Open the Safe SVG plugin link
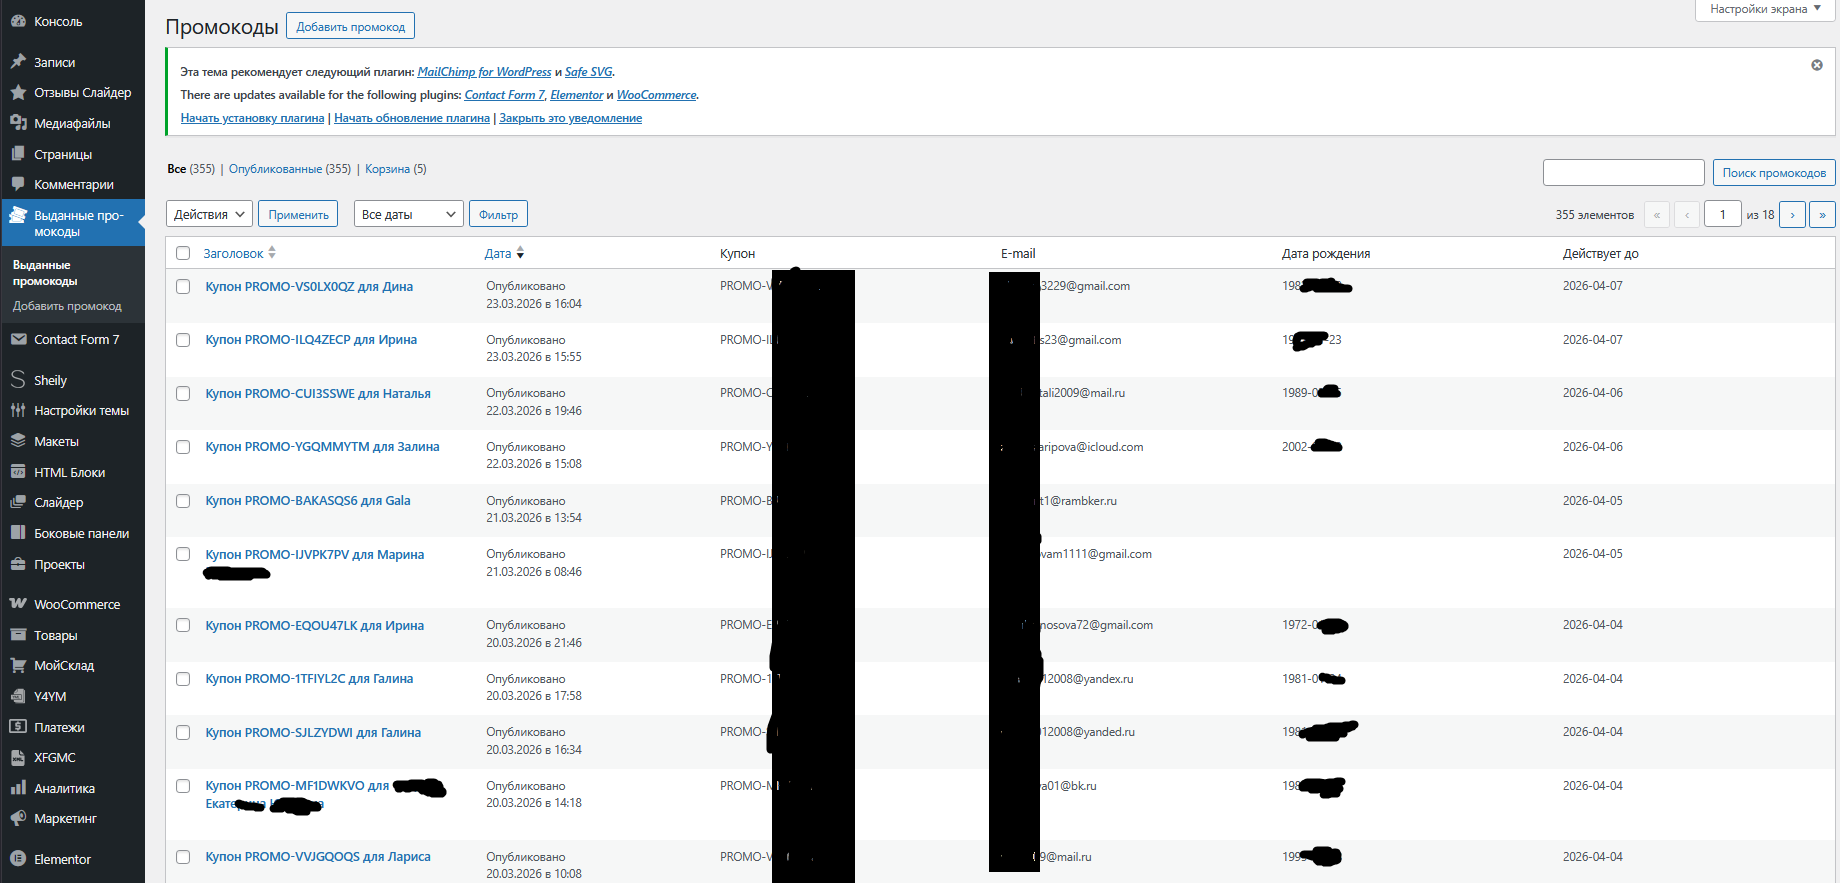Viewport: 1840px width, 883px height. coord(589,72)
